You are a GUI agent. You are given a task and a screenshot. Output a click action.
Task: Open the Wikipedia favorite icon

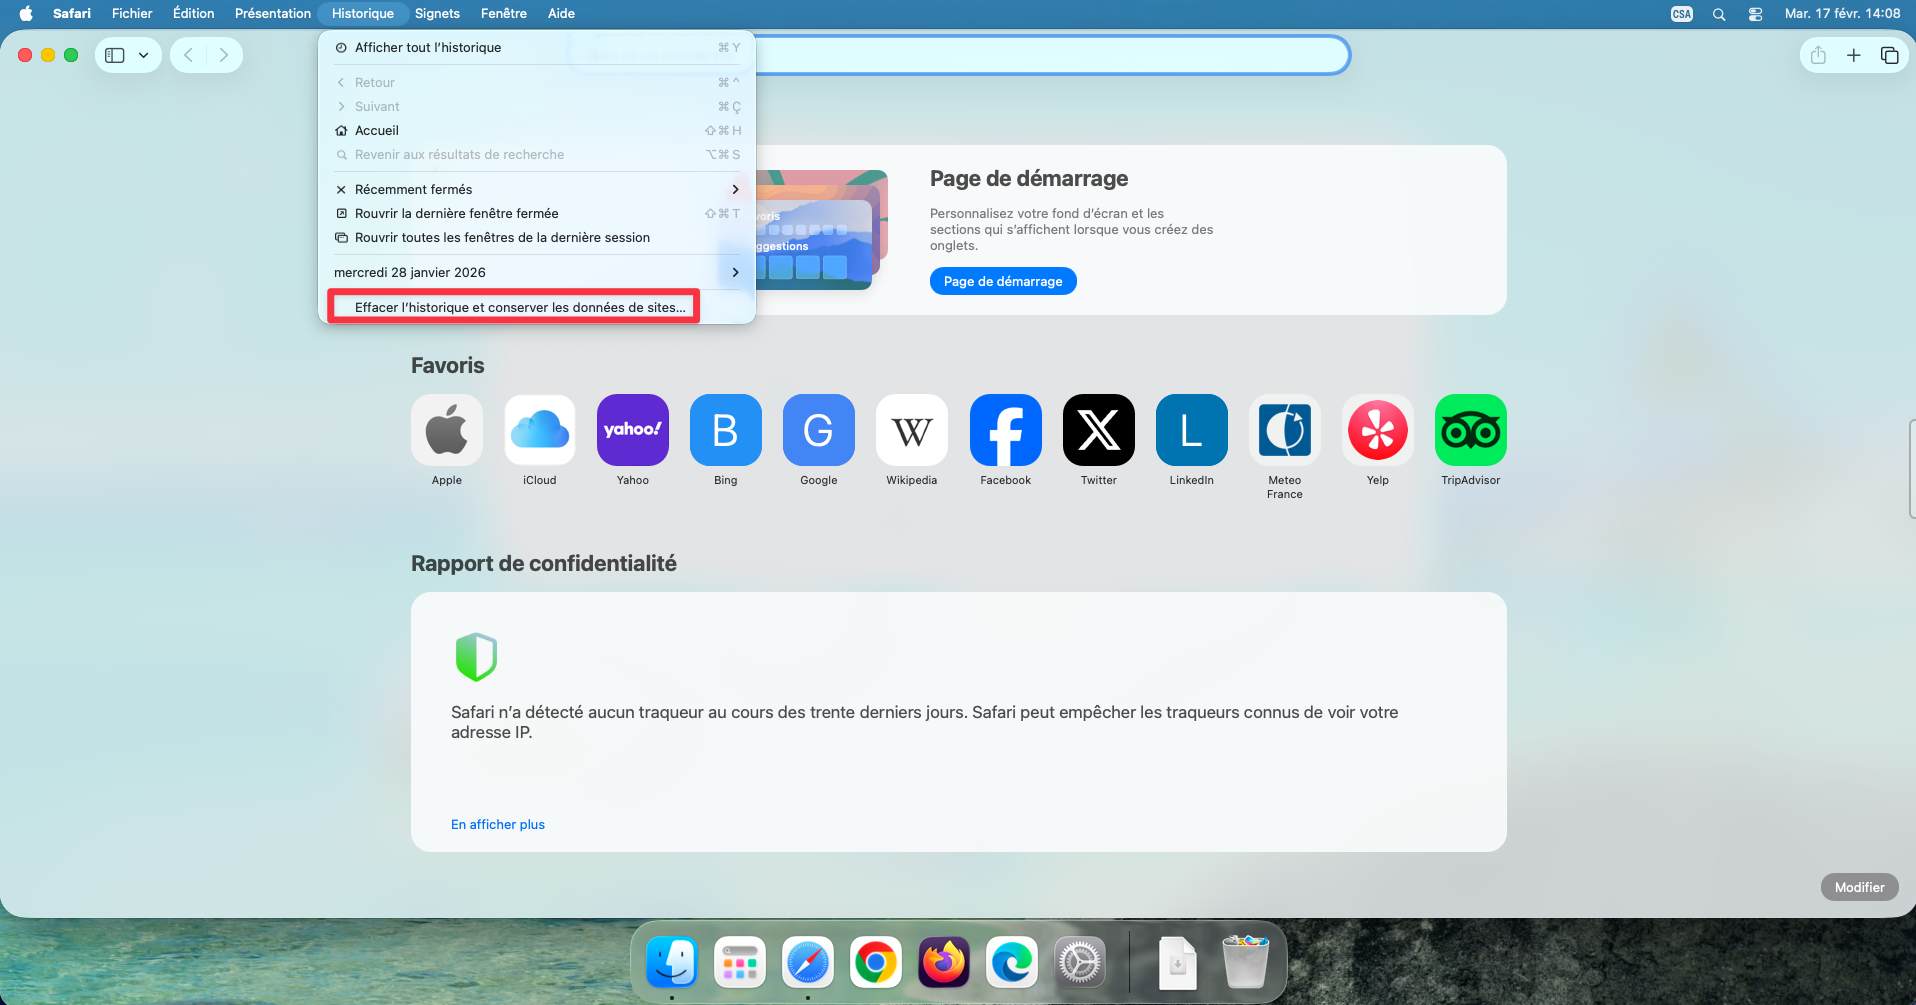912,430
